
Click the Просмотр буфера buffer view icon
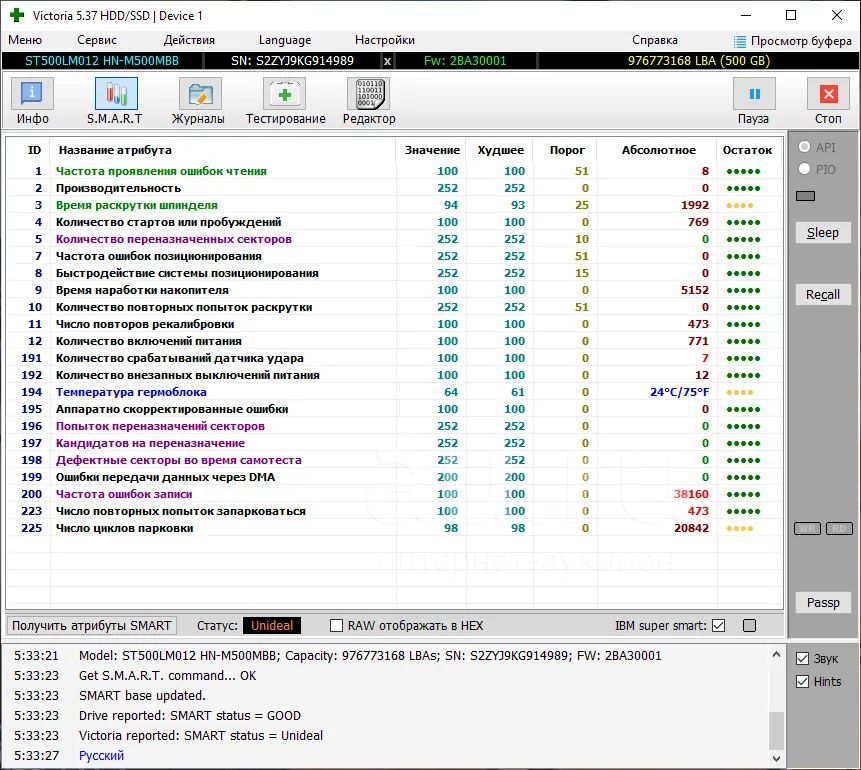tap(740, 41)
